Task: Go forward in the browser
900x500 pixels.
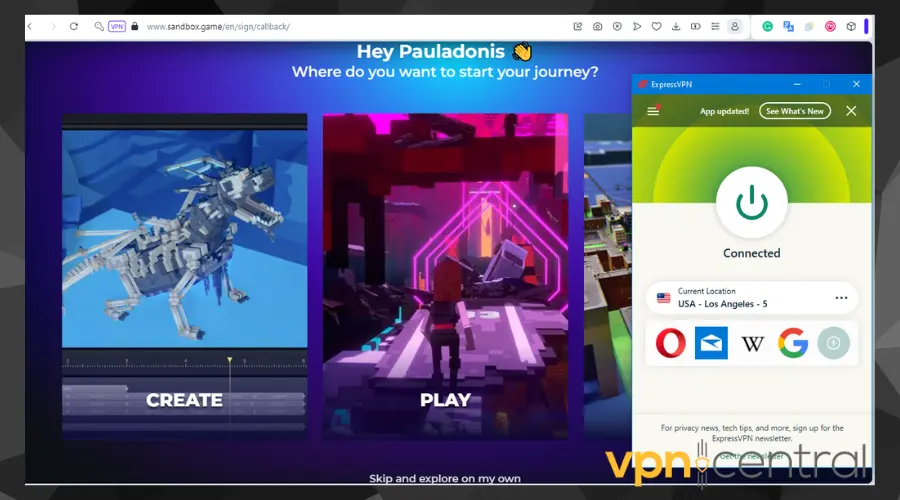Action: click(x=53, y=26)
